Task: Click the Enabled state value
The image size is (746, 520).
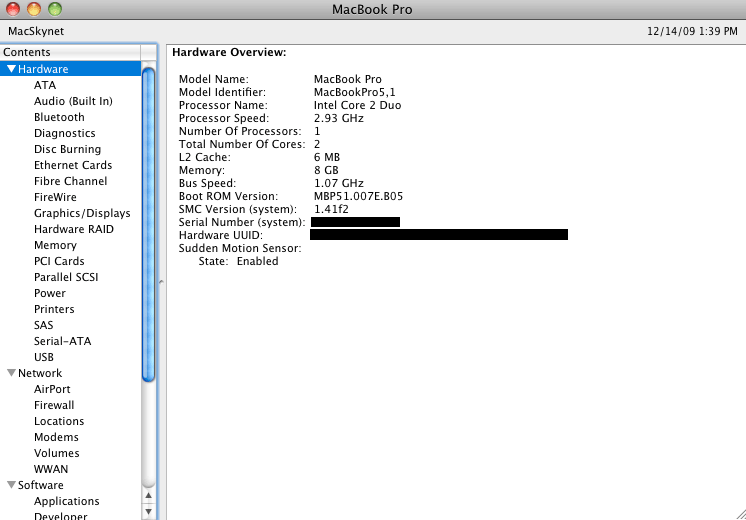Action: coord(257,261)
